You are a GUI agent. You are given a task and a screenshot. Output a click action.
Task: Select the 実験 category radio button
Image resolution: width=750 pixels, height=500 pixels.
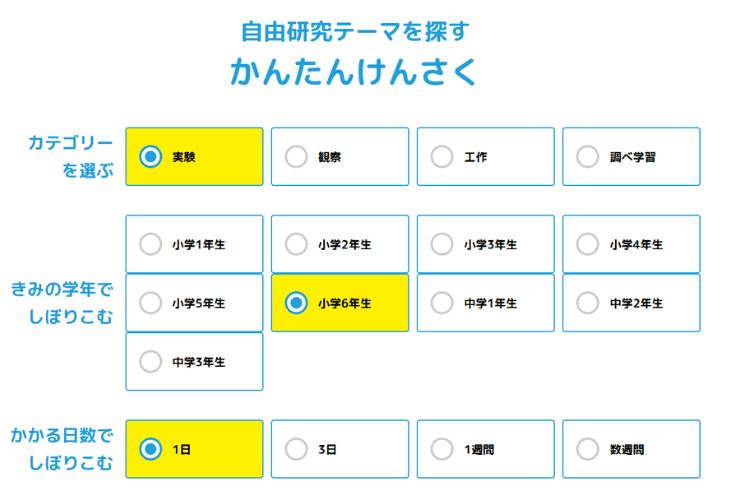[x=151, y=157]
